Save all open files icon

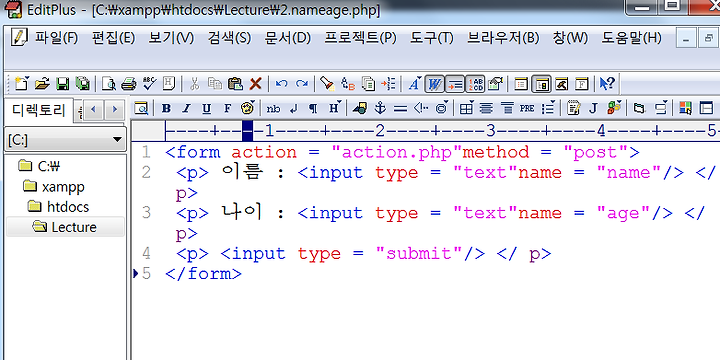click(x=83, y=84)
